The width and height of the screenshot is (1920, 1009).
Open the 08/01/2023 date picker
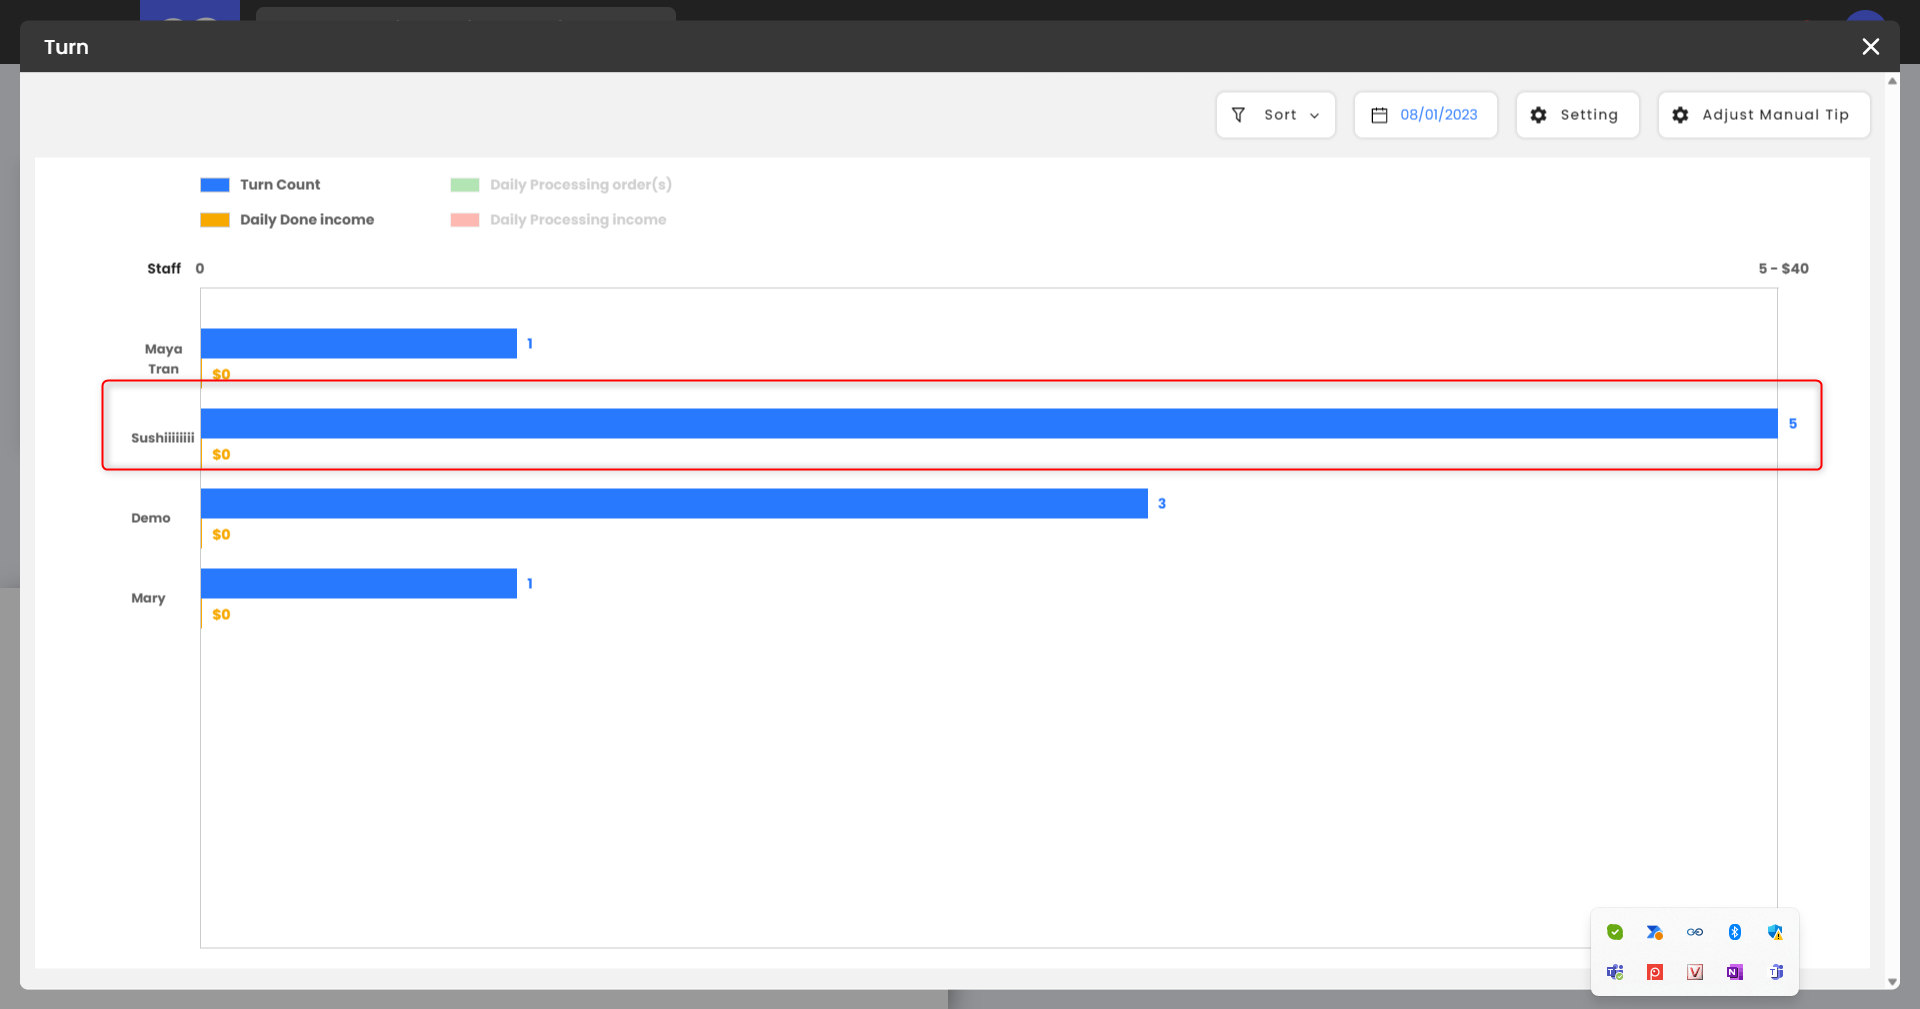[x=1438, y=115]
